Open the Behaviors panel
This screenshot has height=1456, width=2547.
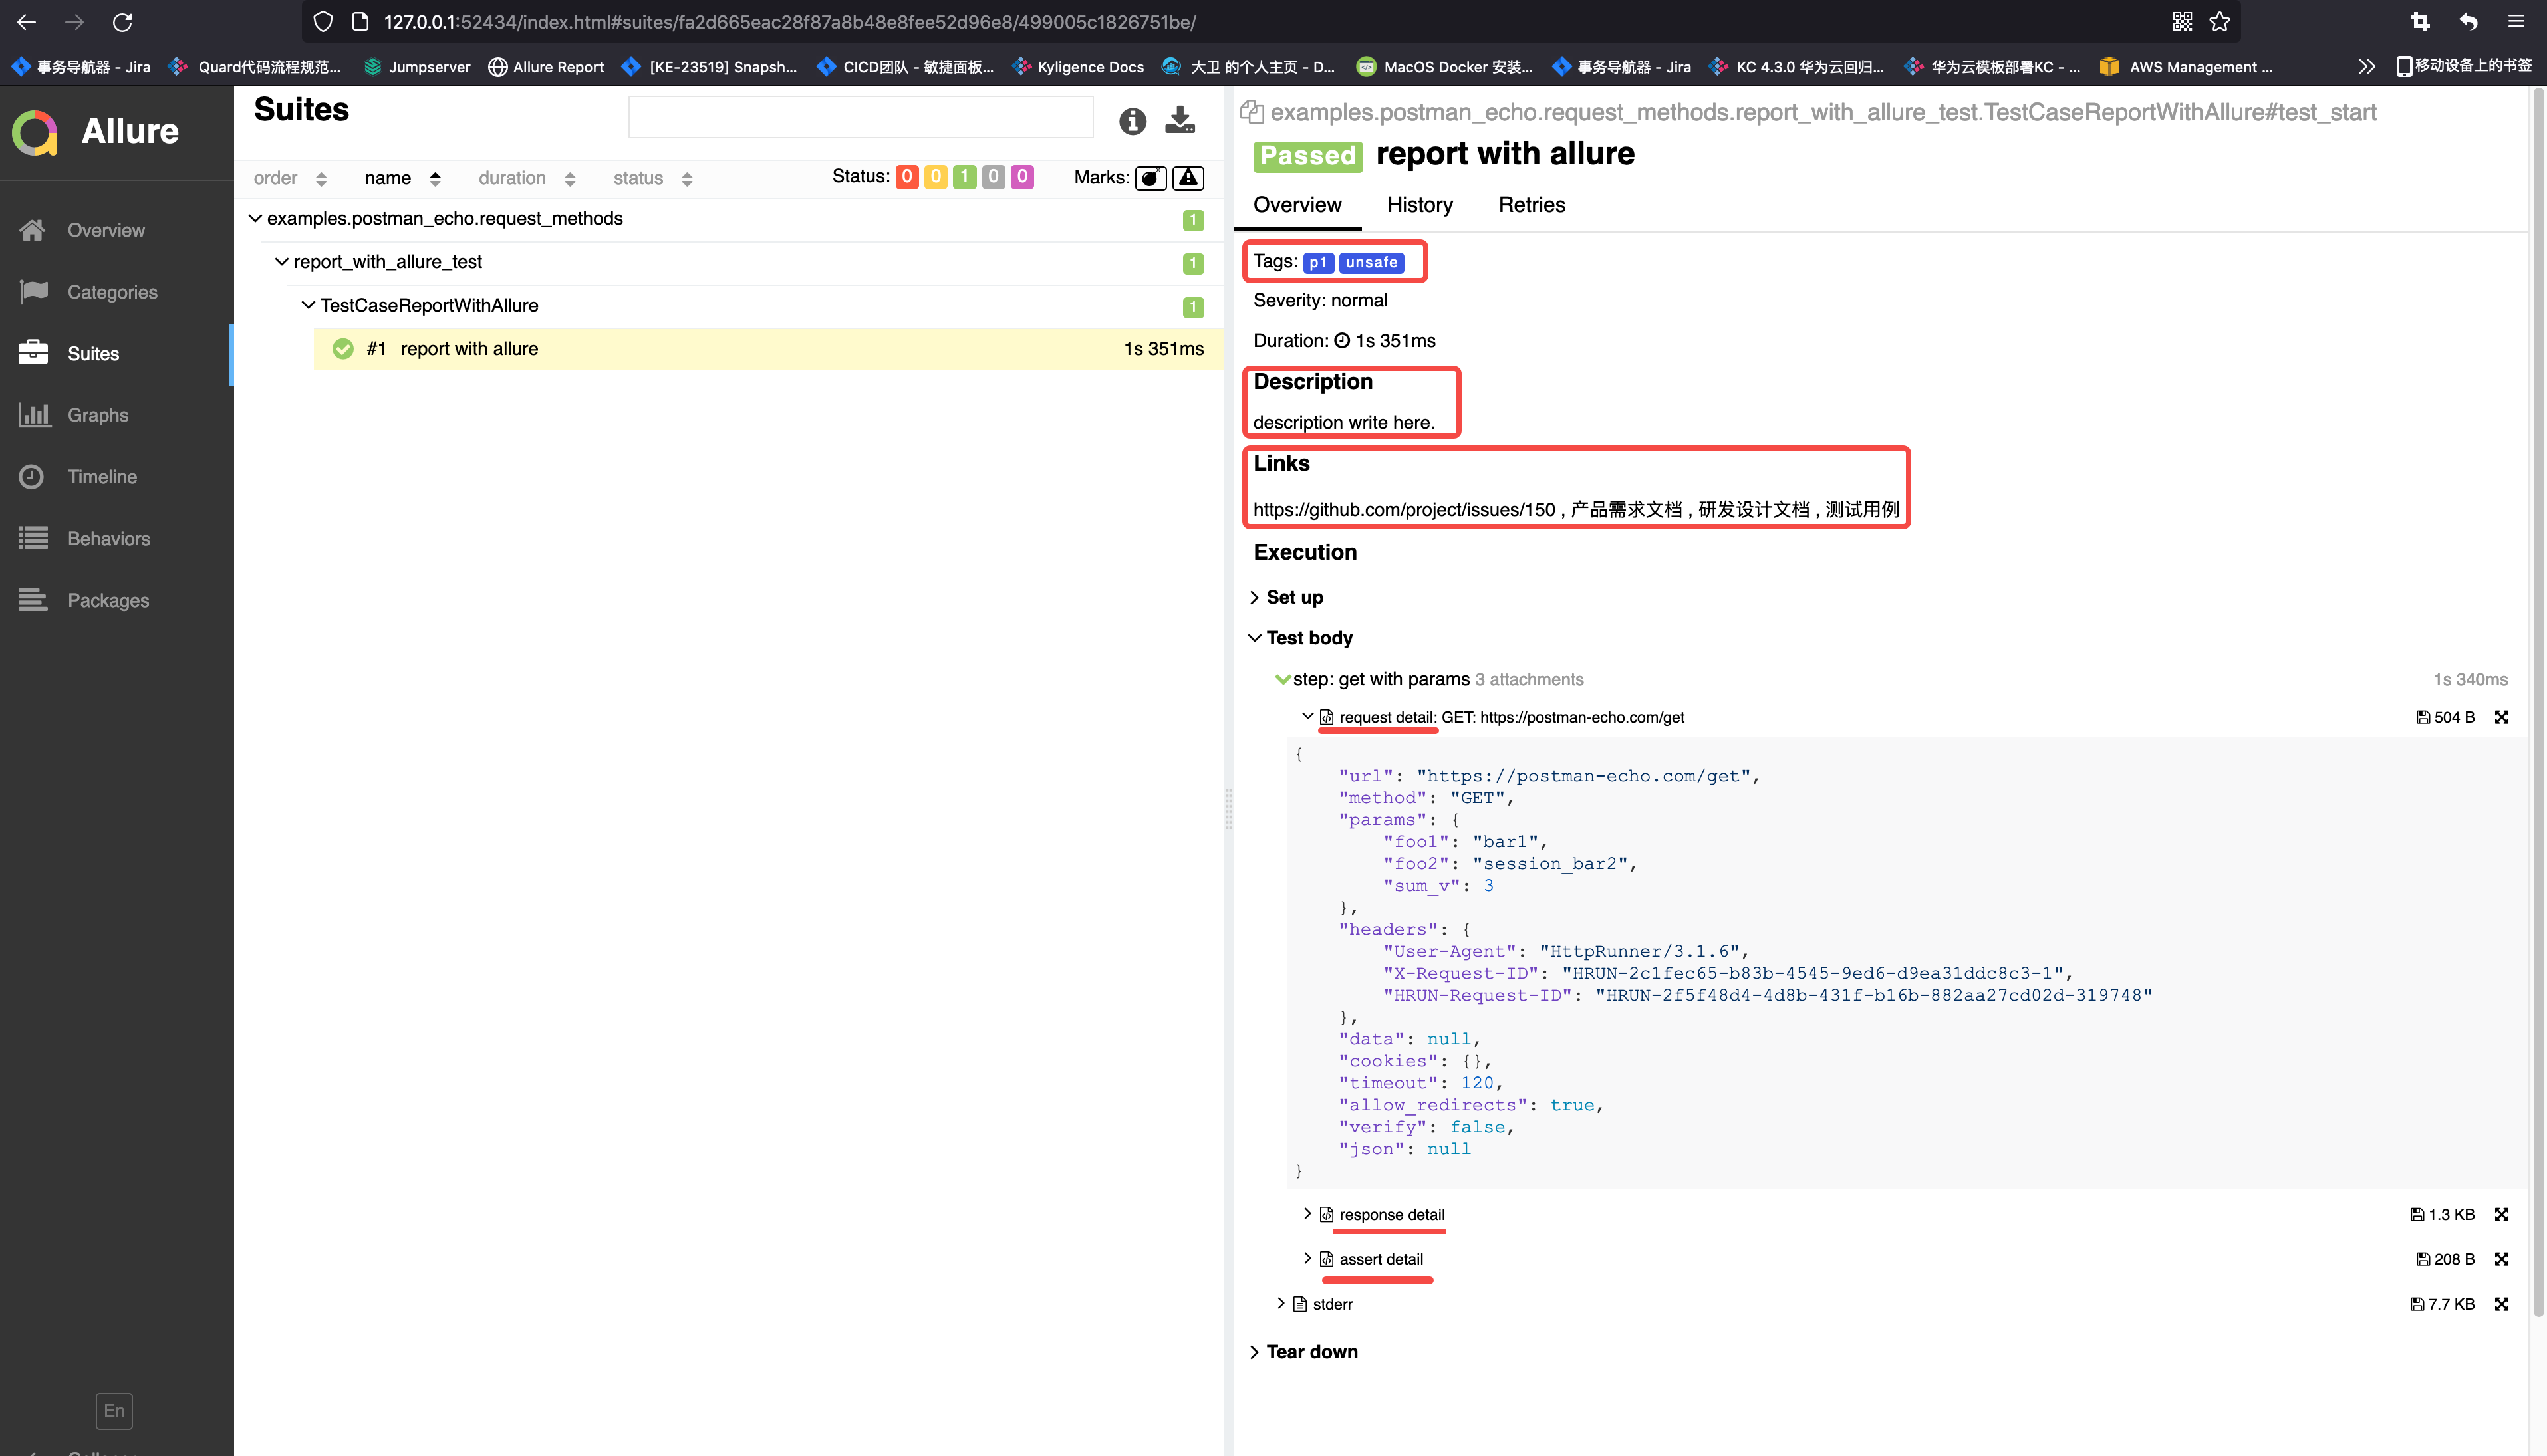click(x=109, y=538)
